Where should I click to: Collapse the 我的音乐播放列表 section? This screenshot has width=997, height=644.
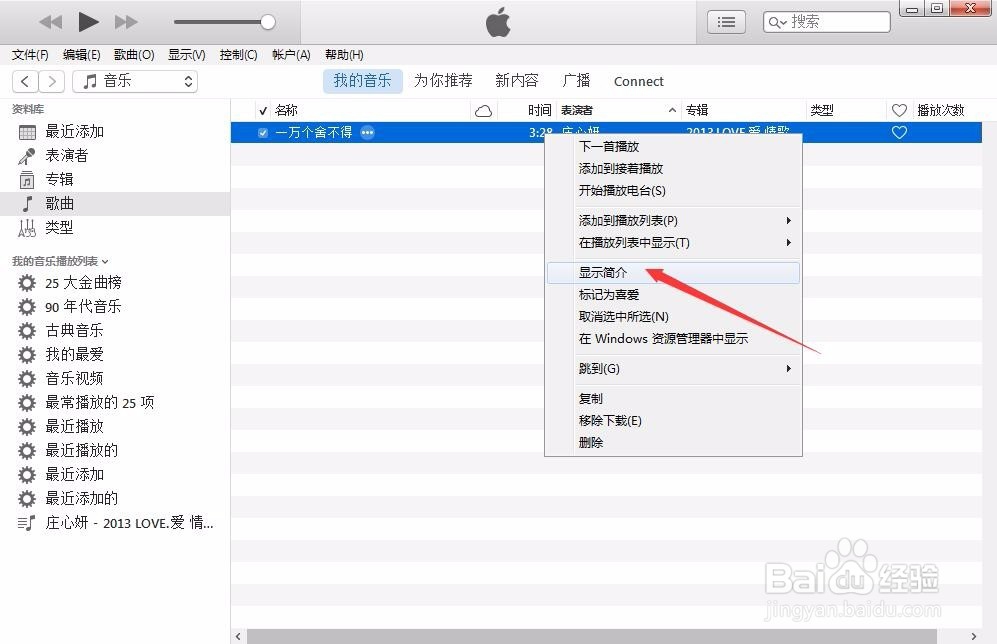coord(106,259)
